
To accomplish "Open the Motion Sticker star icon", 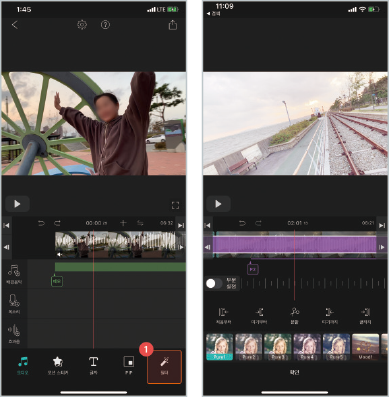I will click(x=58, y=366).
